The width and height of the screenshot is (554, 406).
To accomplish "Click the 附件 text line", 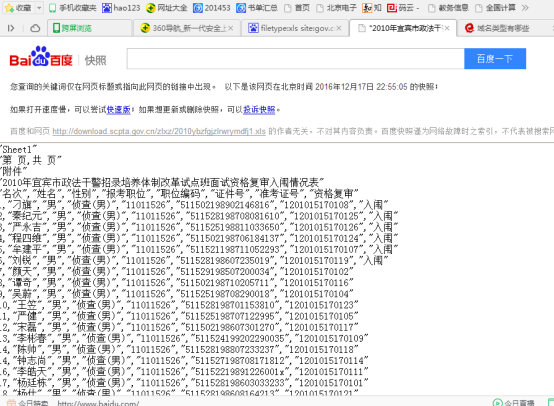I will 14,172.
